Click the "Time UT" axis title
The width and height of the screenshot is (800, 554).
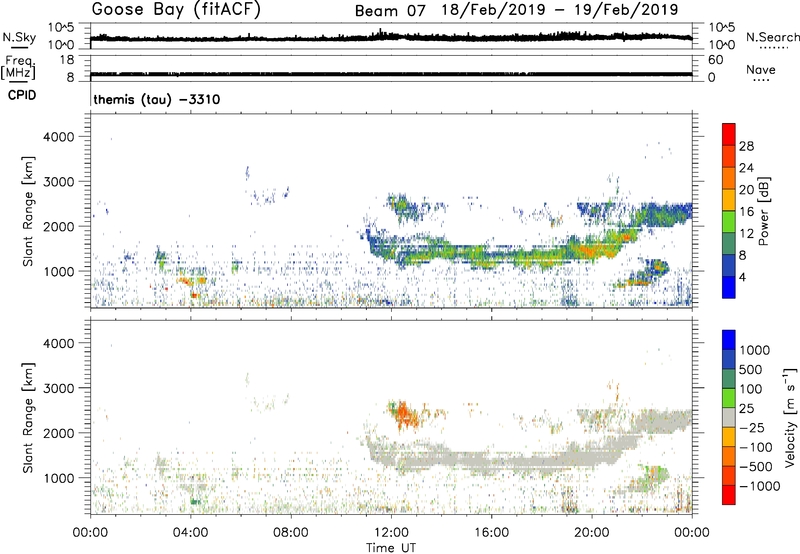click(x=391, y=547)
